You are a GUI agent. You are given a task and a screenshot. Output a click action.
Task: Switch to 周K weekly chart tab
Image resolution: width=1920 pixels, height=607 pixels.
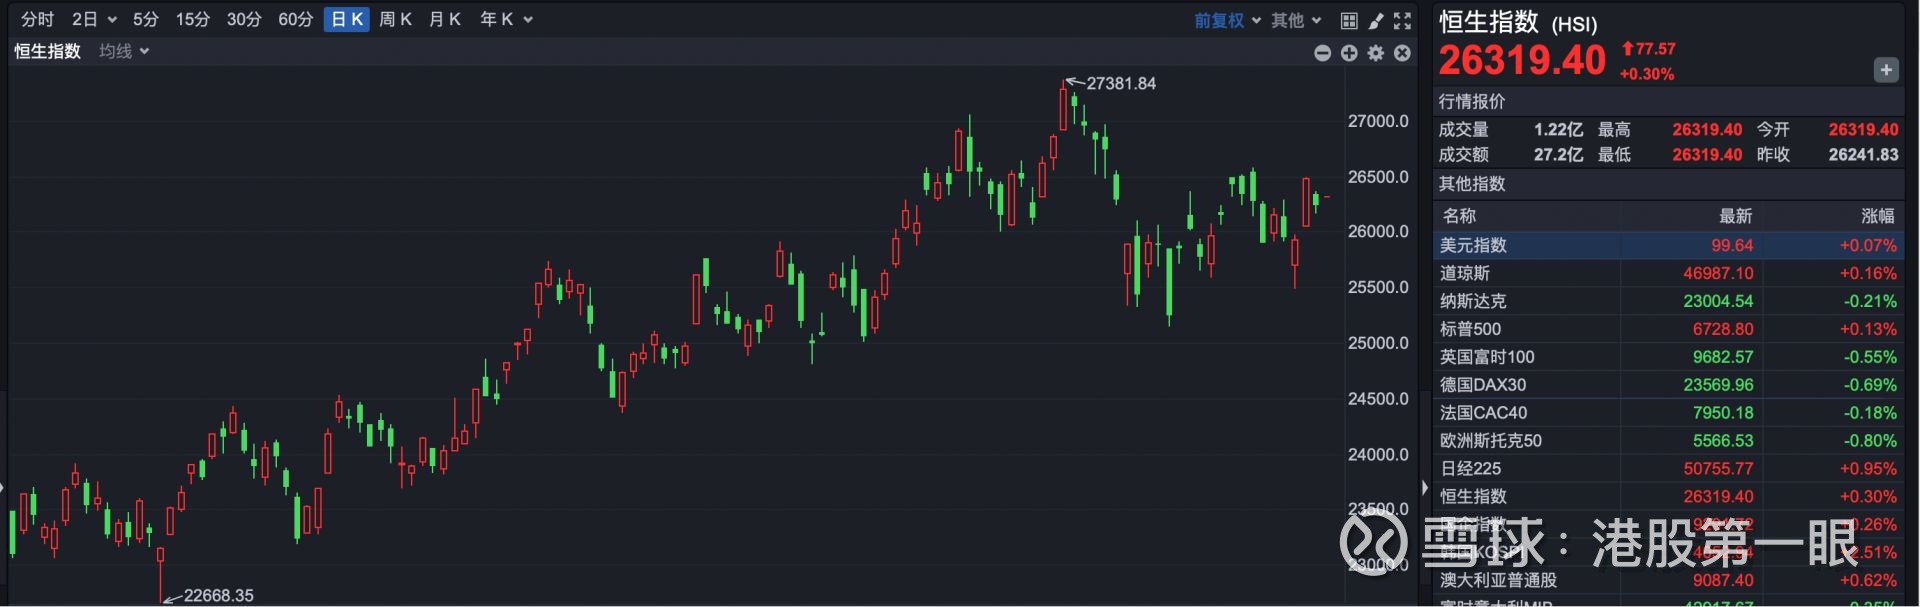pos(395,20)
